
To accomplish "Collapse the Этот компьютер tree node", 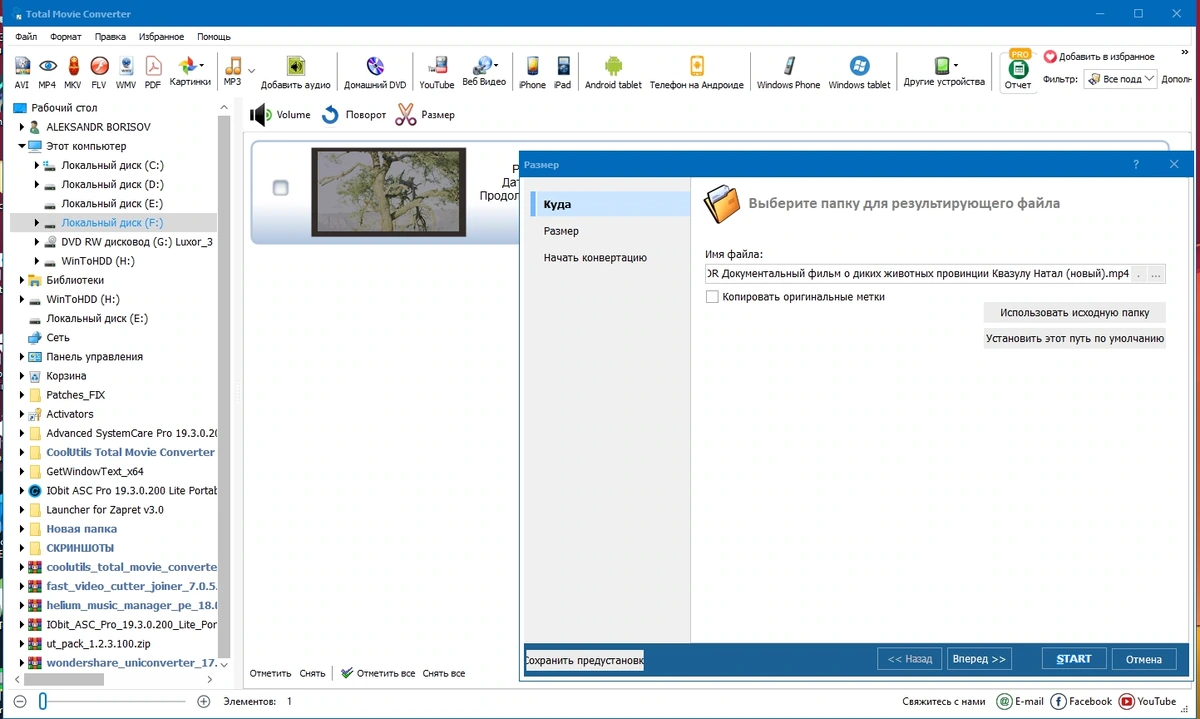I will click(22, 146).
